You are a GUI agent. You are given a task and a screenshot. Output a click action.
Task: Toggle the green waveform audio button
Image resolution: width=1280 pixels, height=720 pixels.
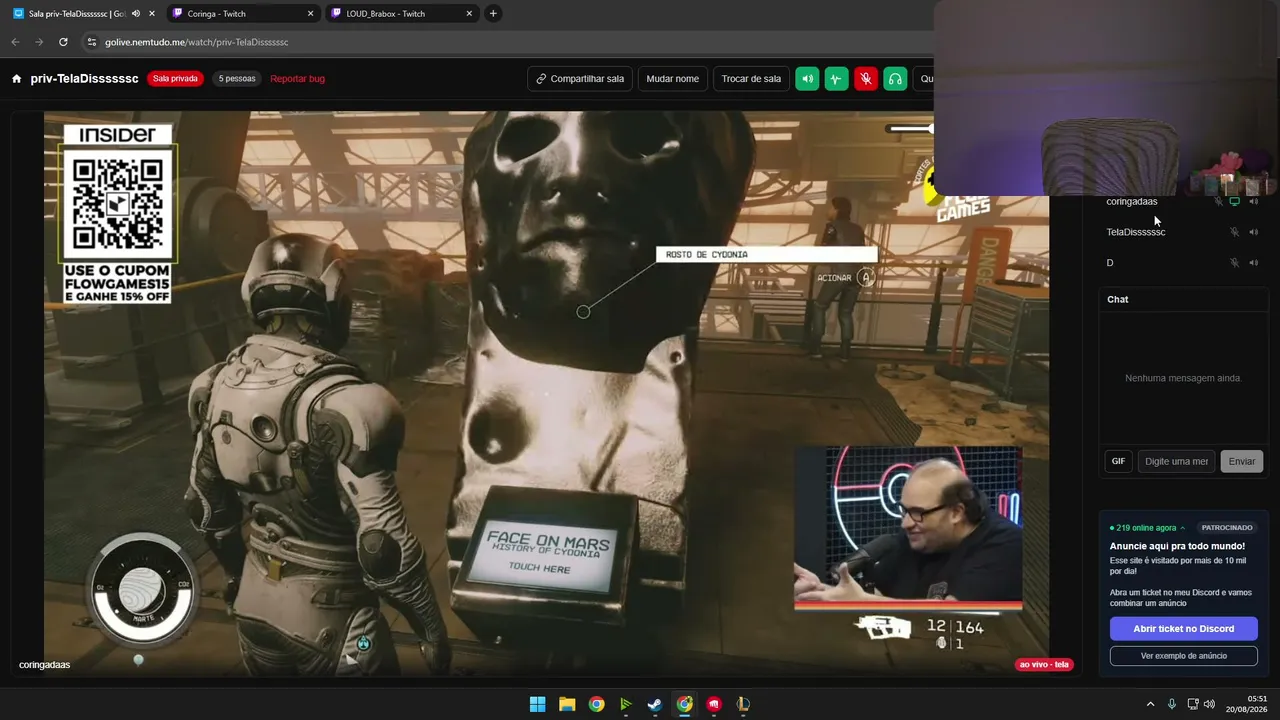click(837, 79)
